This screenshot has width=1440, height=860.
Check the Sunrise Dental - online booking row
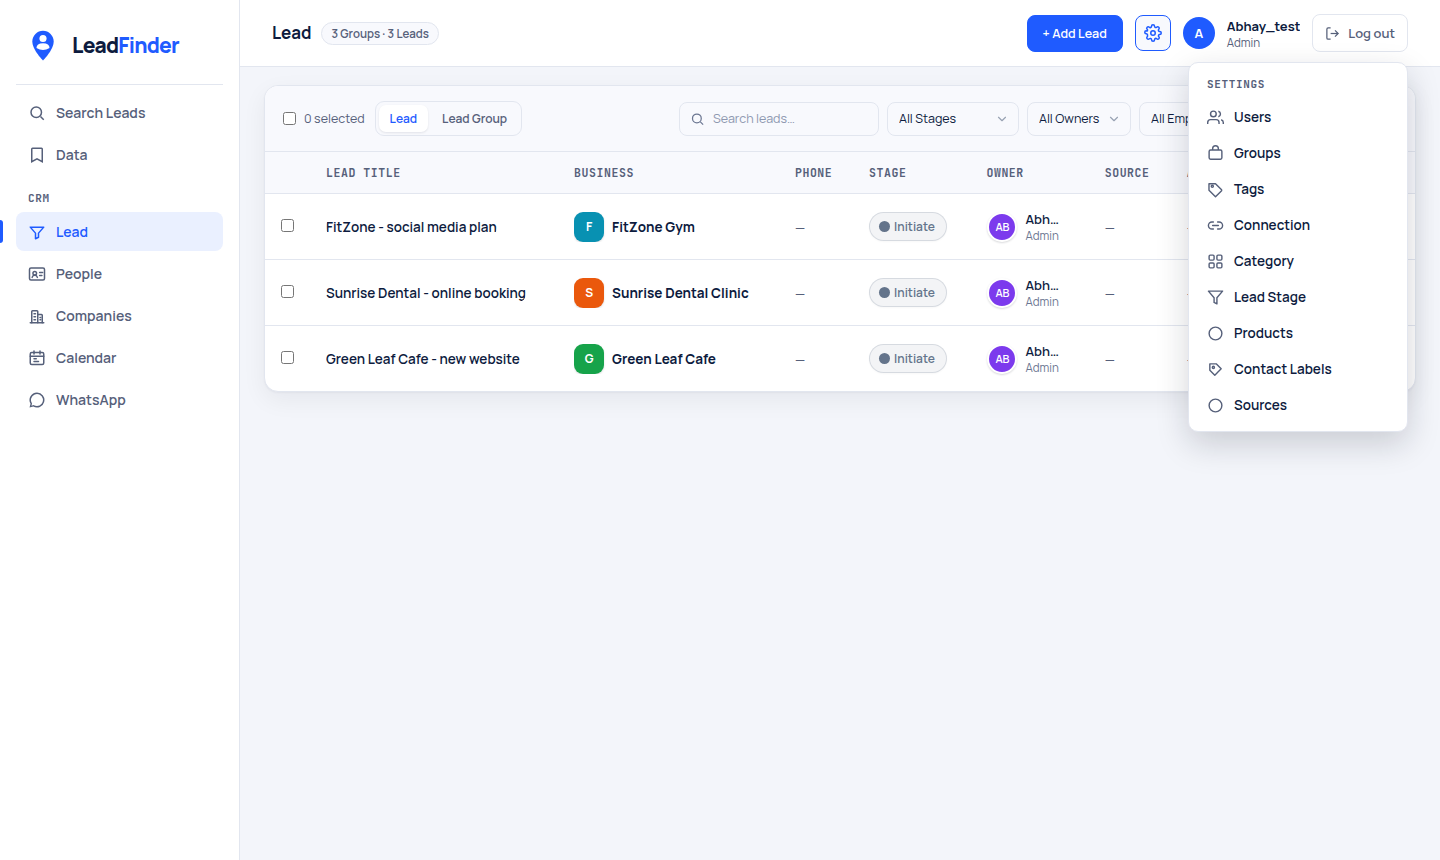[x=288, y=292]
